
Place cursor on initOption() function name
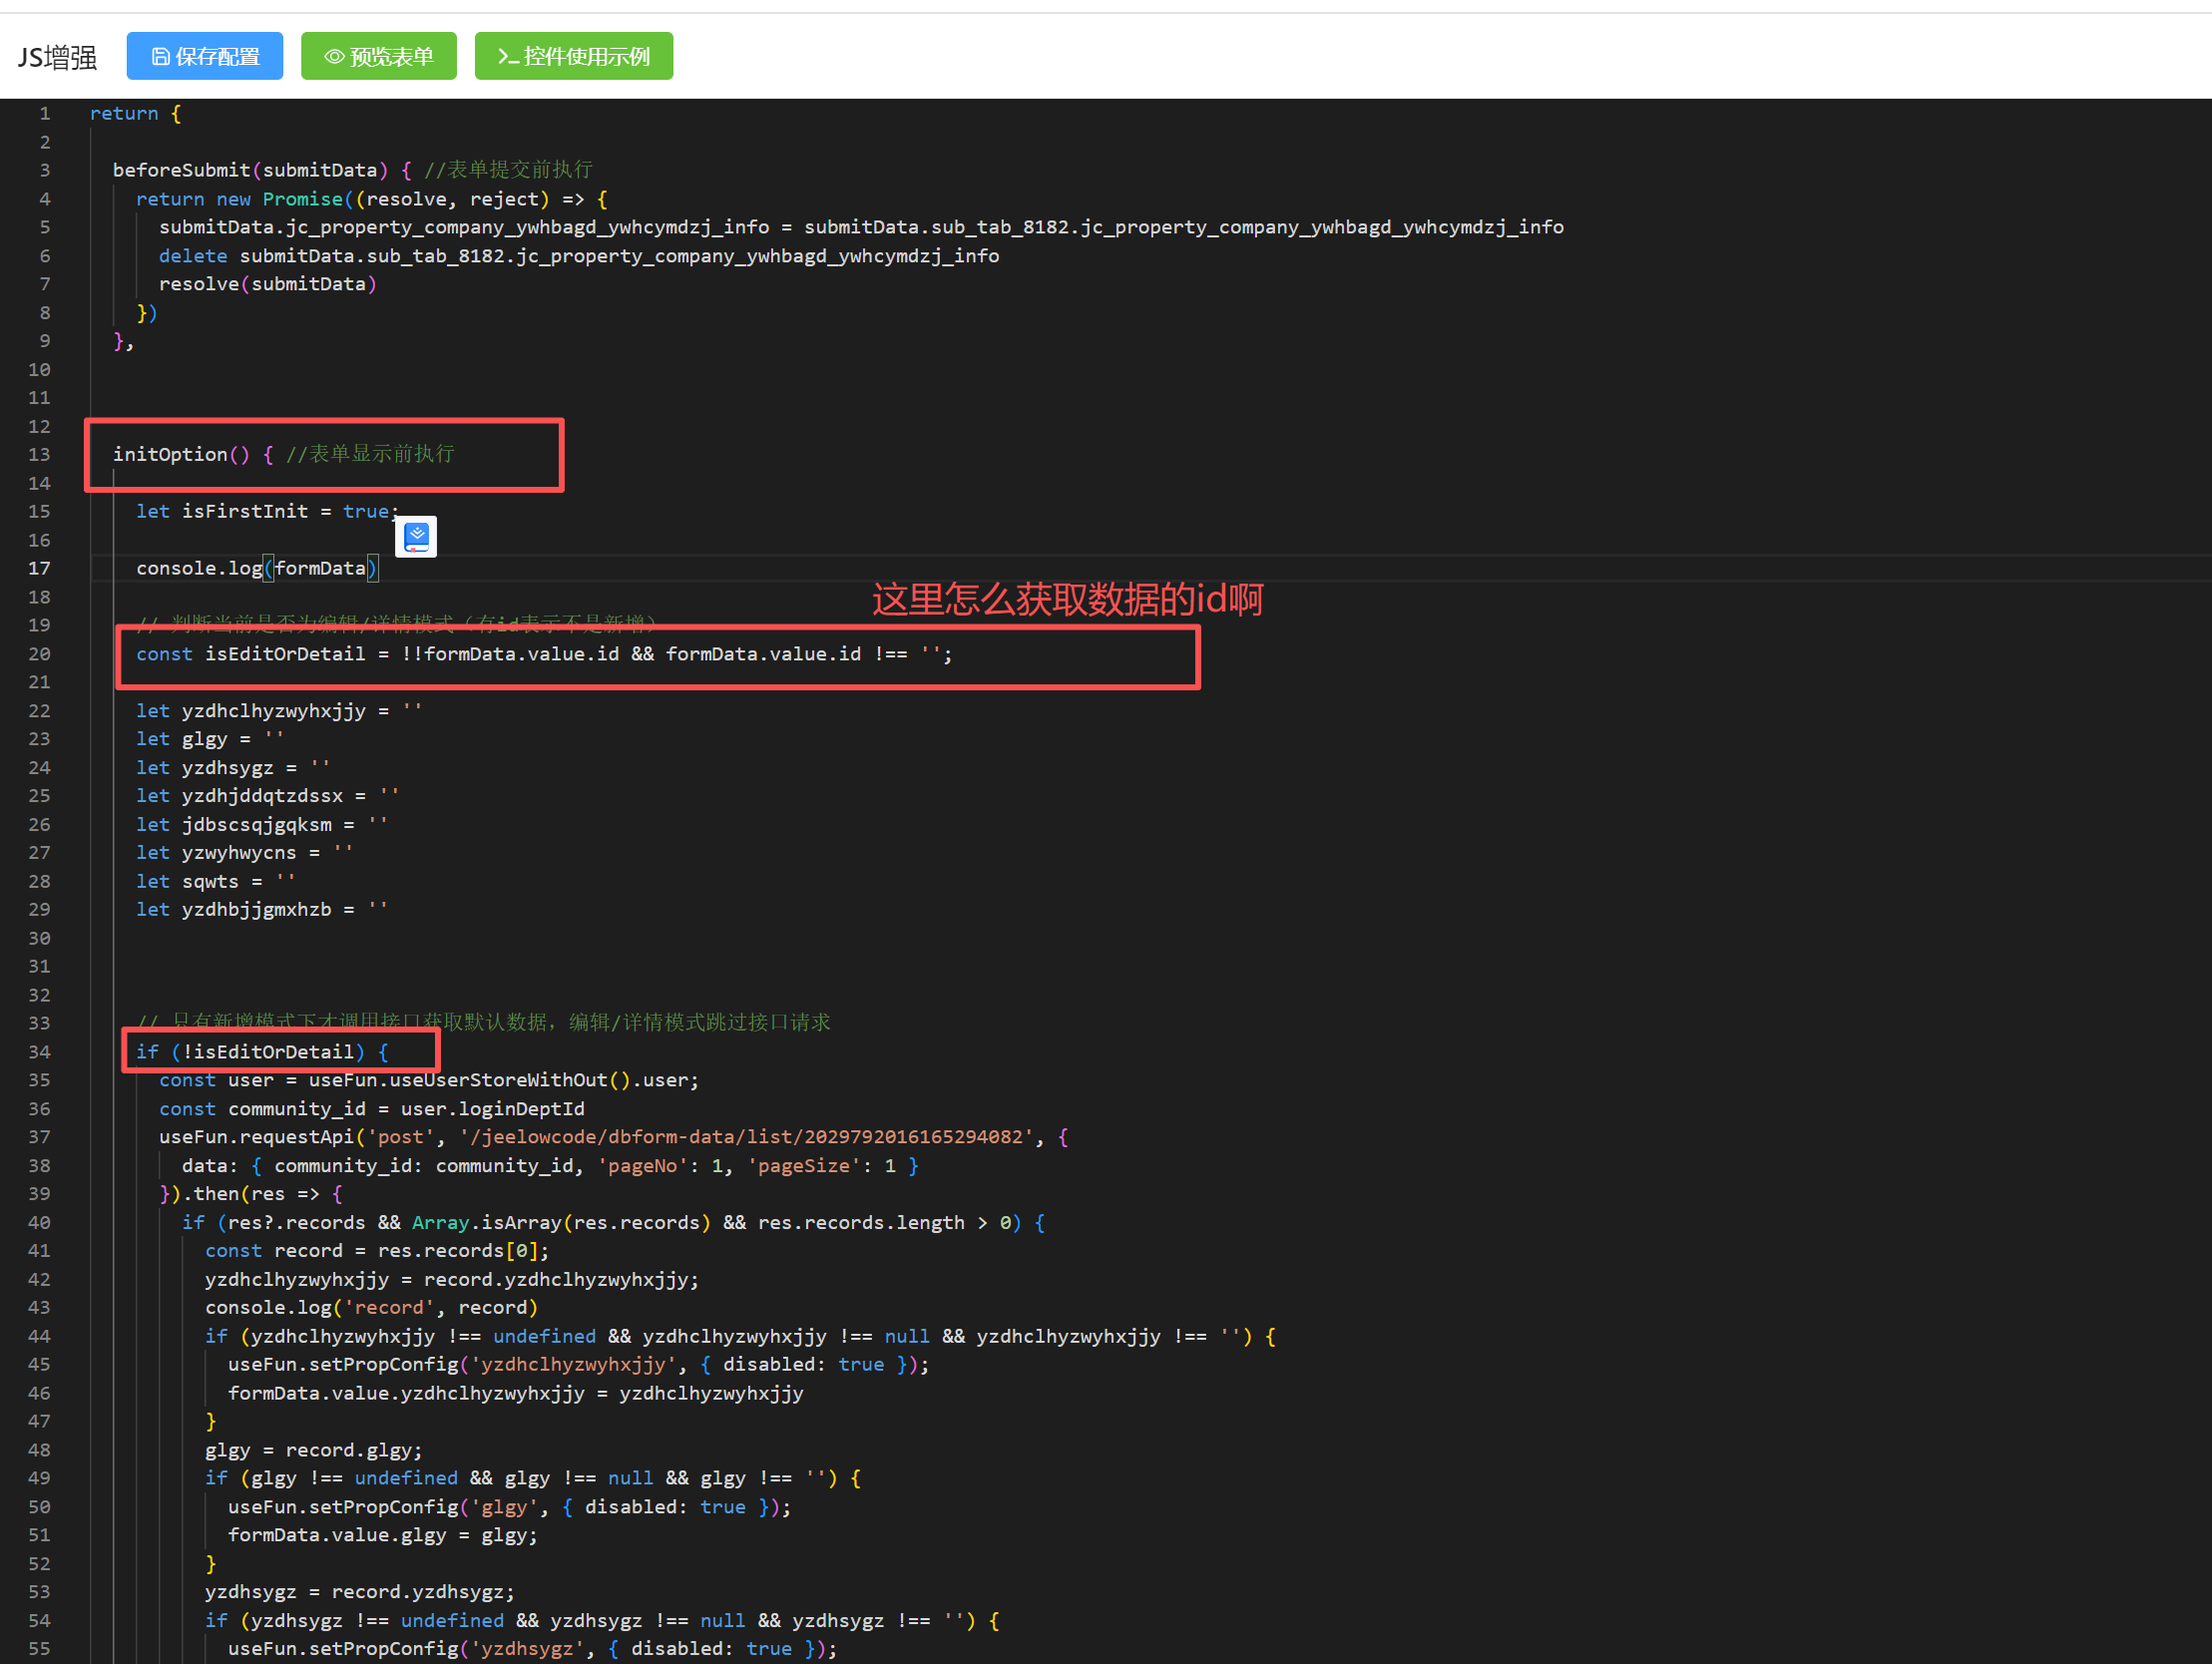[170, 454]
